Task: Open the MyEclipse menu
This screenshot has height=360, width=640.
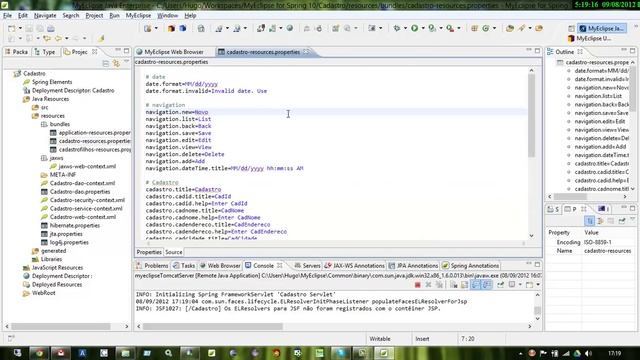Action: pyautogui.click(x=138, y=16)
